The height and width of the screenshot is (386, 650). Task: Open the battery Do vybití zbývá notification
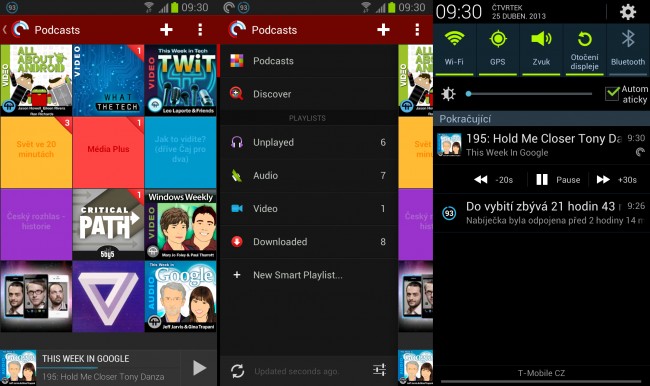coord(541,213)
